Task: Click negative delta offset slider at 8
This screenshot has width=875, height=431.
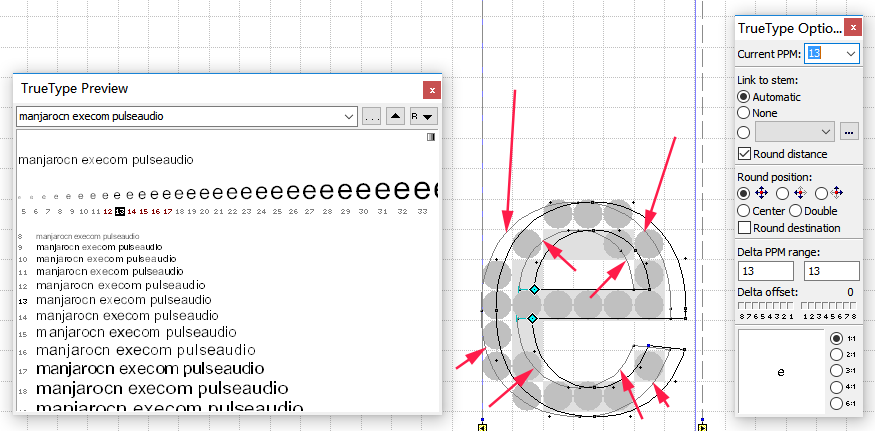Action: (x=741, y=306)
